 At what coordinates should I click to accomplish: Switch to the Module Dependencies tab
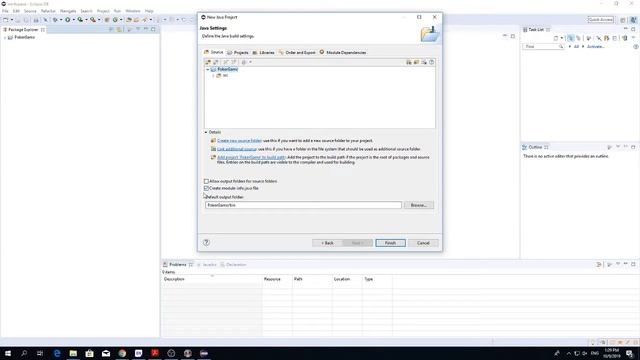[x=343, y=52]
